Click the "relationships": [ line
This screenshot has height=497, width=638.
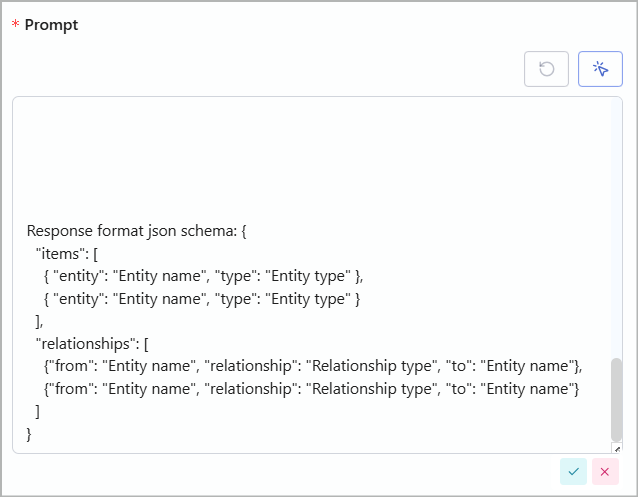[92, 344]
